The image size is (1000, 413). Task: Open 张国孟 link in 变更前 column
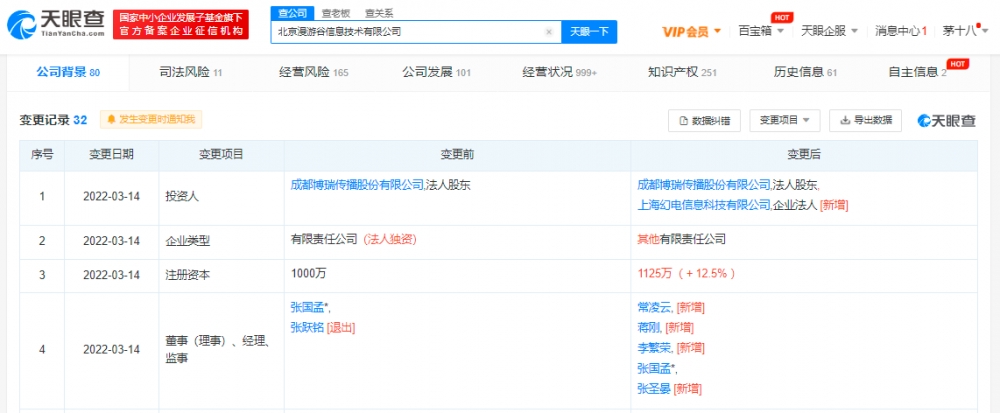tap(307, 307)
